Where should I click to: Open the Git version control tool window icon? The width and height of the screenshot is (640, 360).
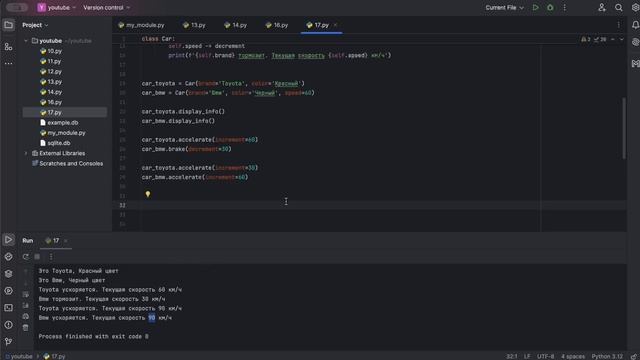(x=8, y=342)
